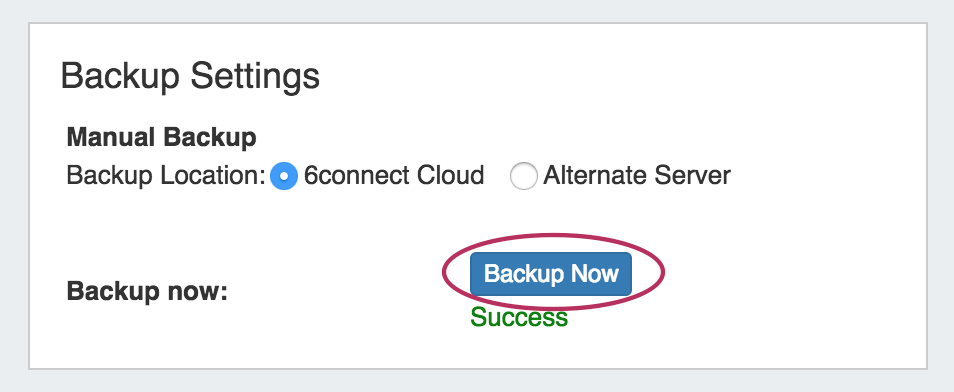Select the 6connect Cloud radio button
This screenshot has width=954, height=392.
point(284,177)
